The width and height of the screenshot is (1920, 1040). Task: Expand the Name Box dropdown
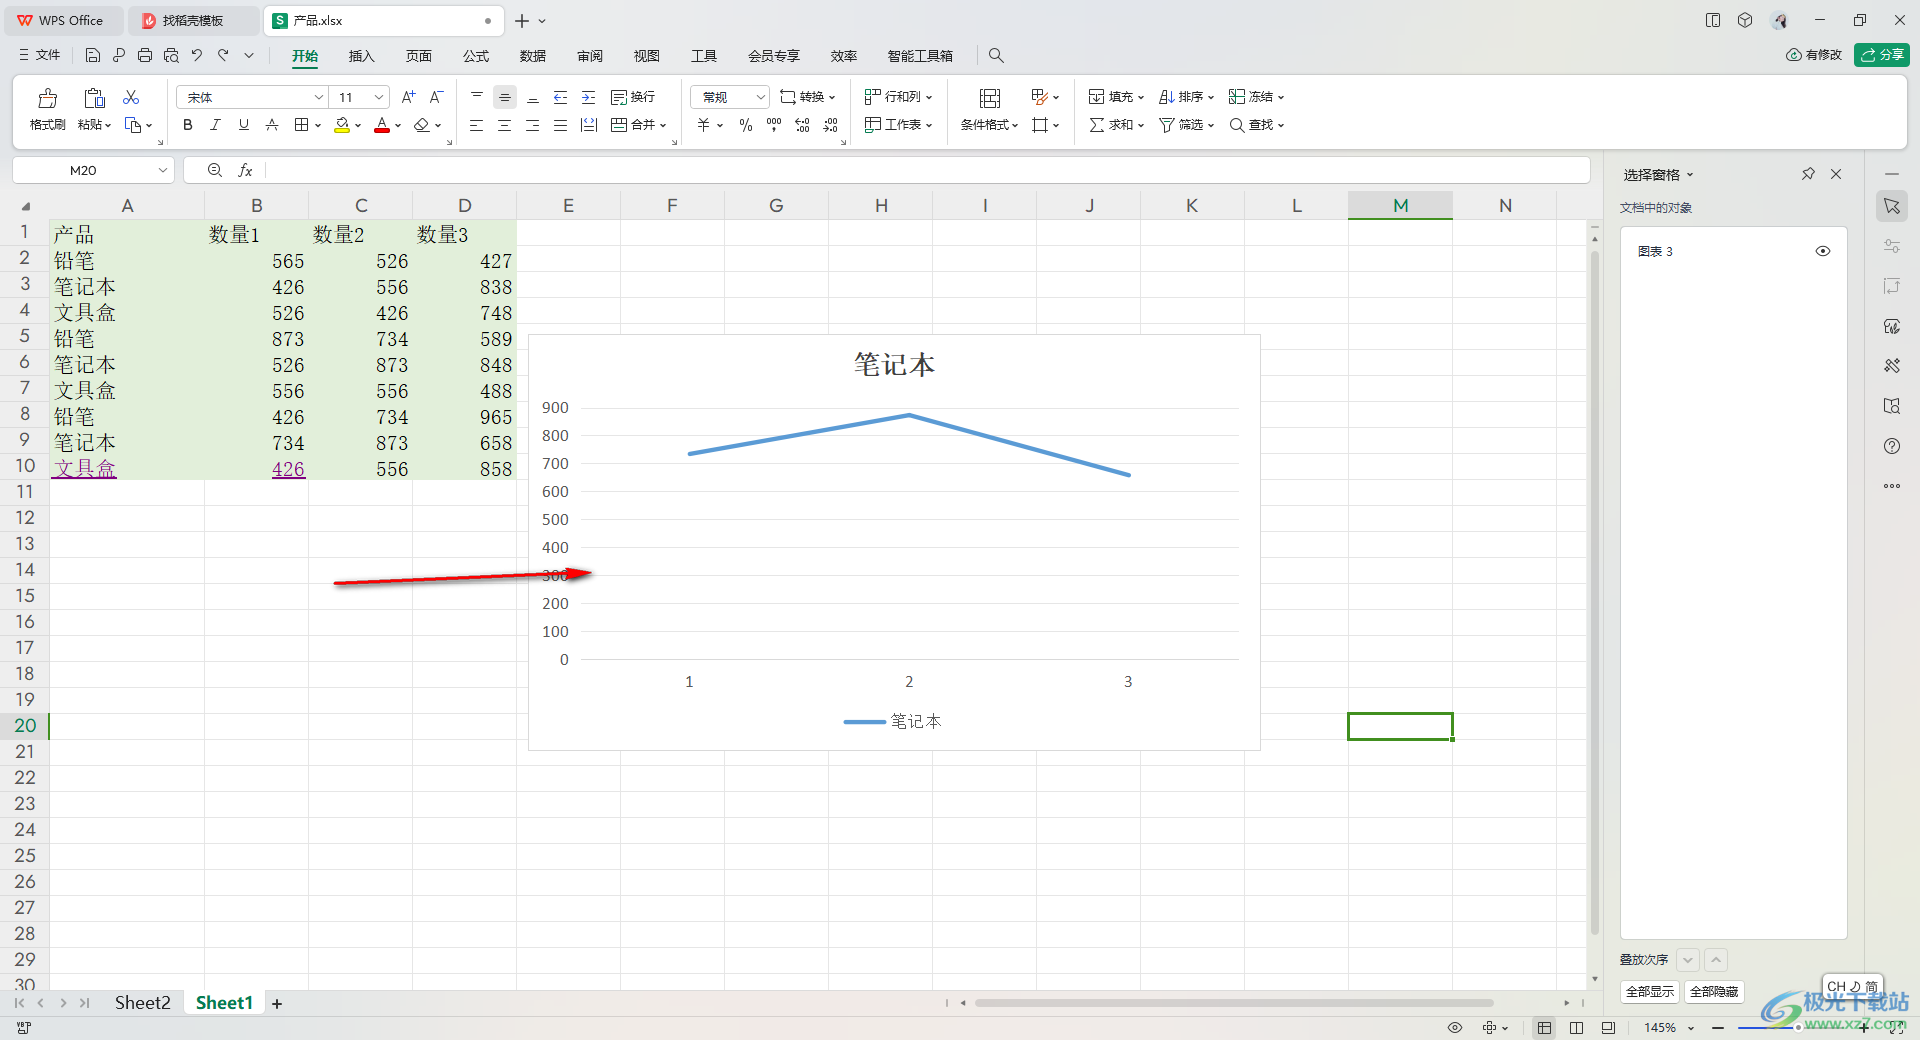(x=162, y=171)
